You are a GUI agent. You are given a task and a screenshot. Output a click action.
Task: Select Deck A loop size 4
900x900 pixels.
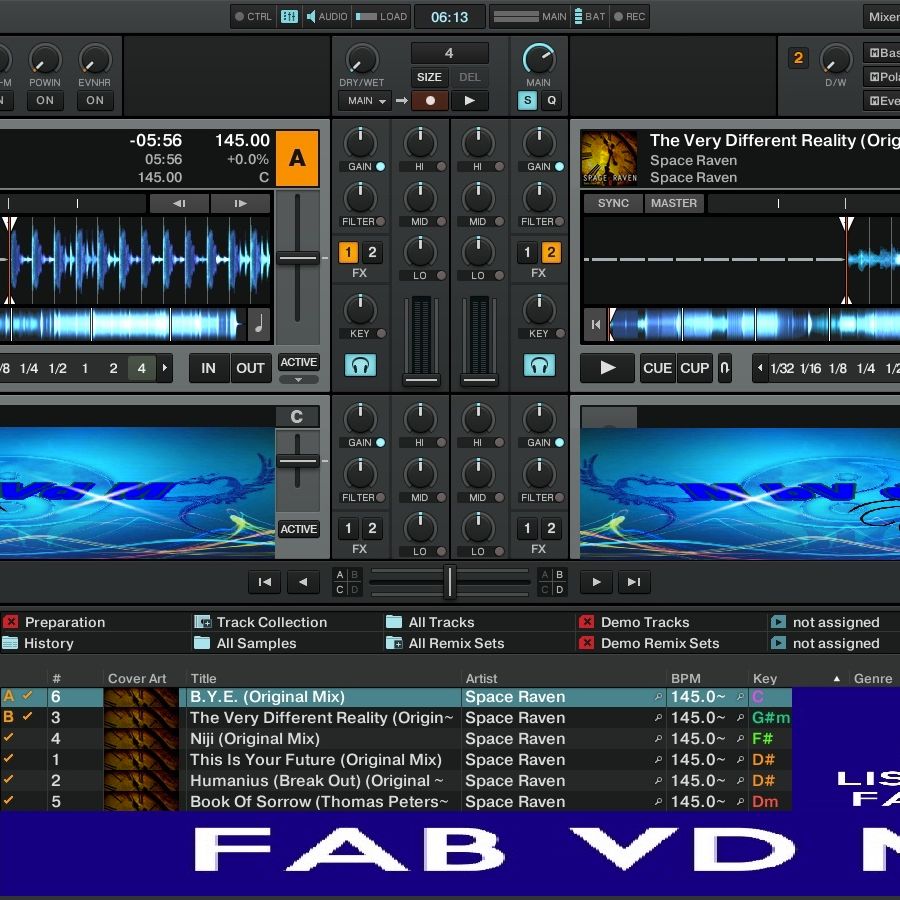click(x=142, y=368)
